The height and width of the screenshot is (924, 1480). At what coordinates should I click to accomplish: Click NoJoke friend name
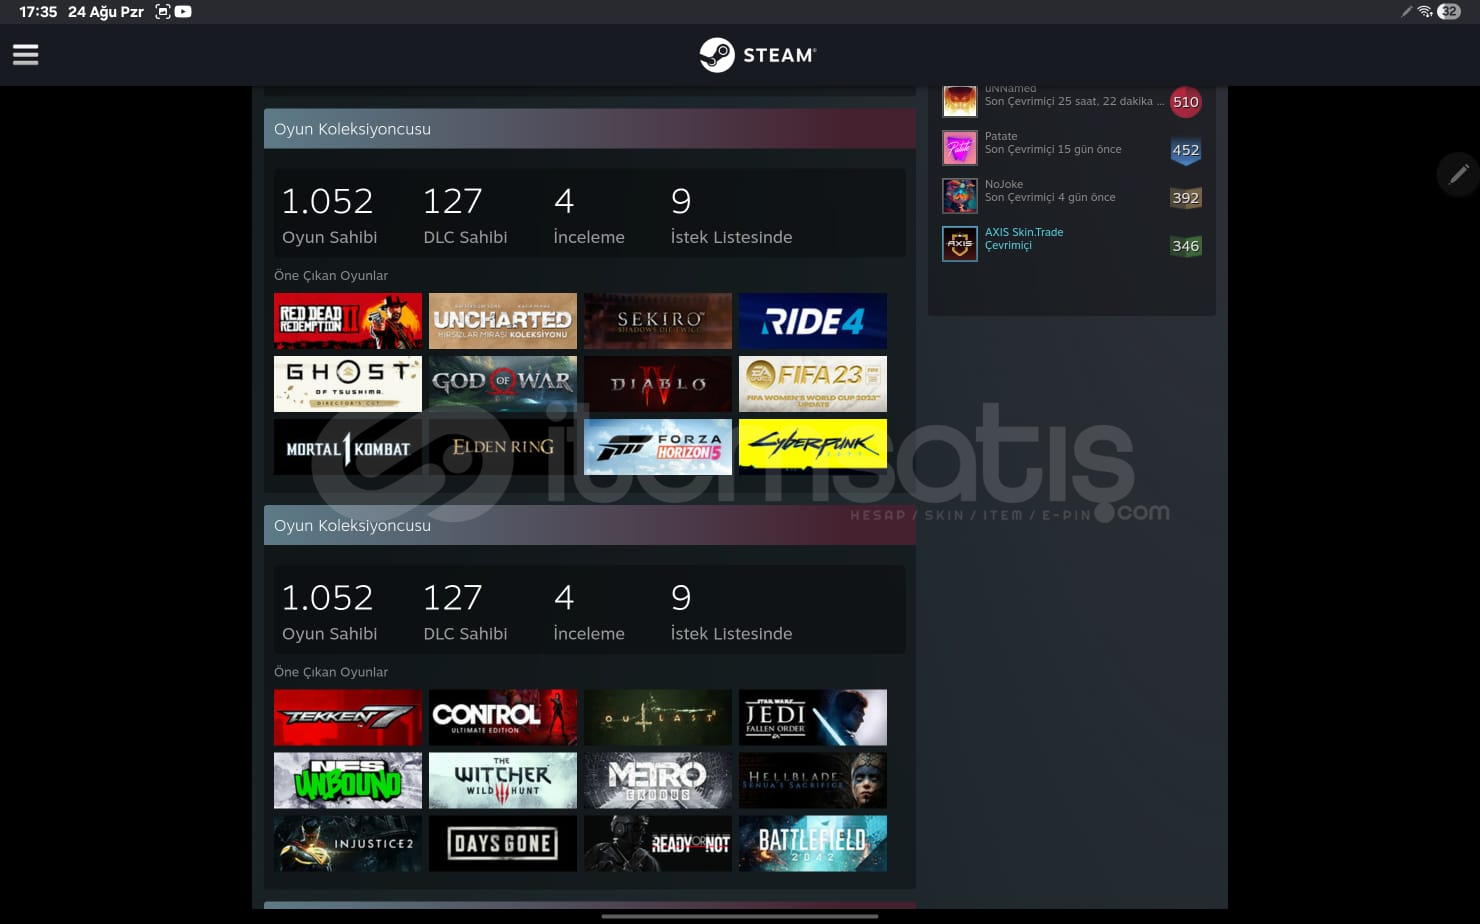pyautogui.click(x=1004, y=184)
